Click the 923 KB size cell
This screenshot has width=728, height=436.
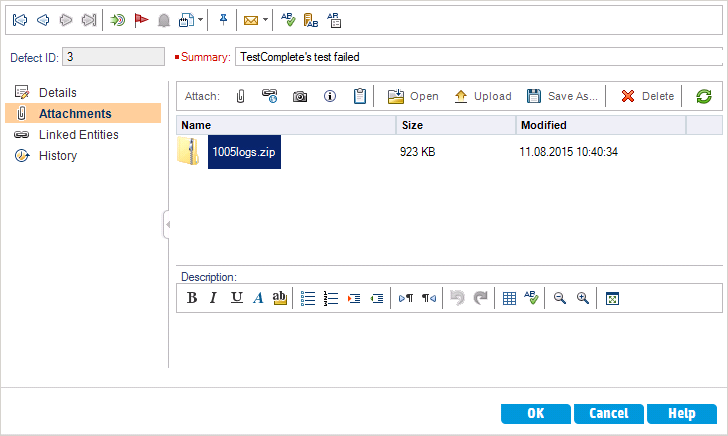pos(417,152)
